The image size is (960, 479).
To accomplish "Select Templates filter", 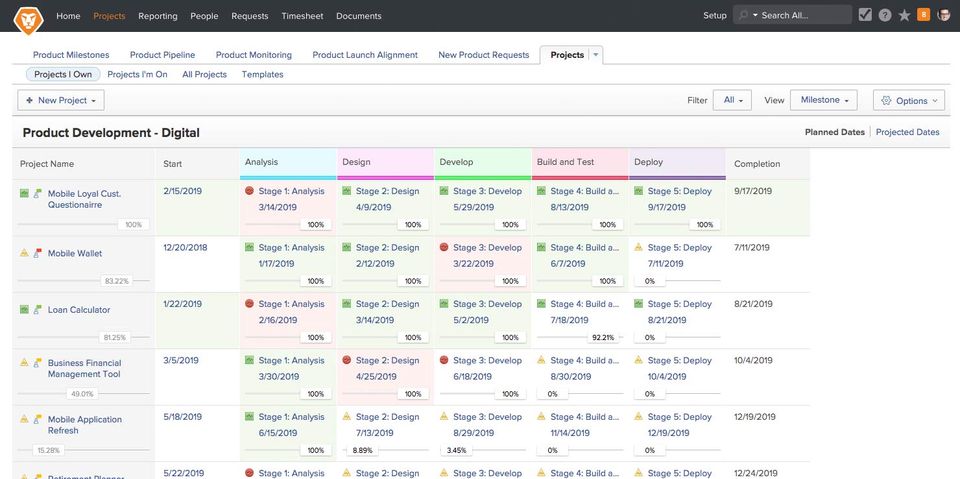I will pyautogui.click(x=263, y=74).
